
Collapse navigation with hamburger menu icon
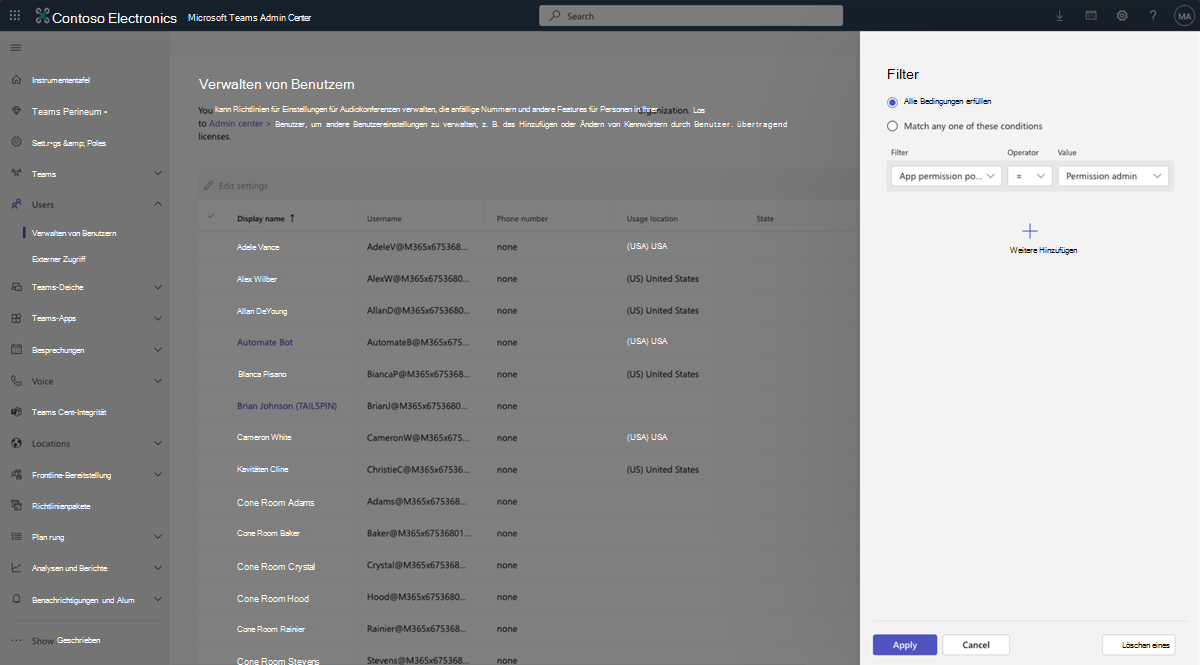click(x=16, y=48)
